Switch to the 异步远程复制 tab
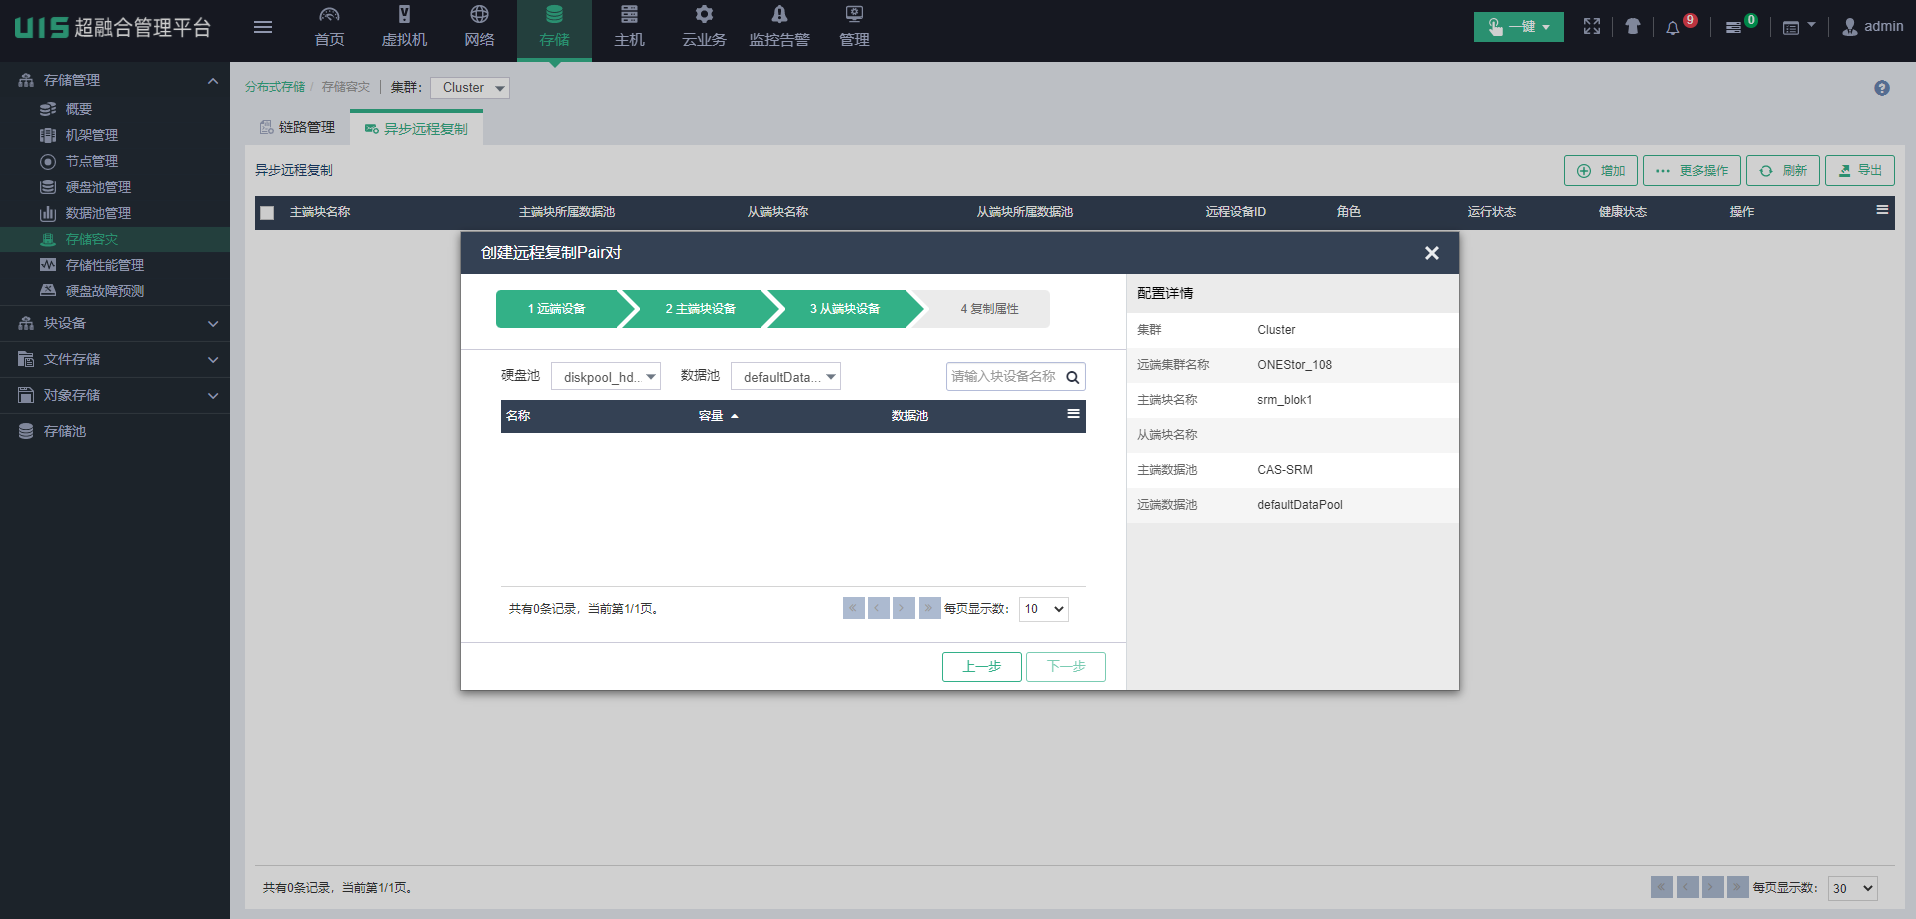Image resolution: width=1916 pixels, height=919 pixels. click(416, 128)
